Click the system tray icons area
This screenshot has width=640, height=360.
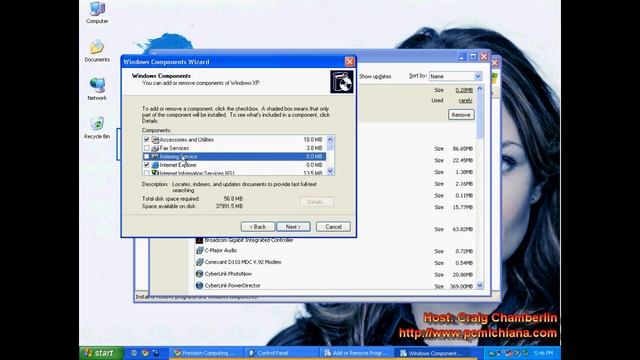point(508,353)
